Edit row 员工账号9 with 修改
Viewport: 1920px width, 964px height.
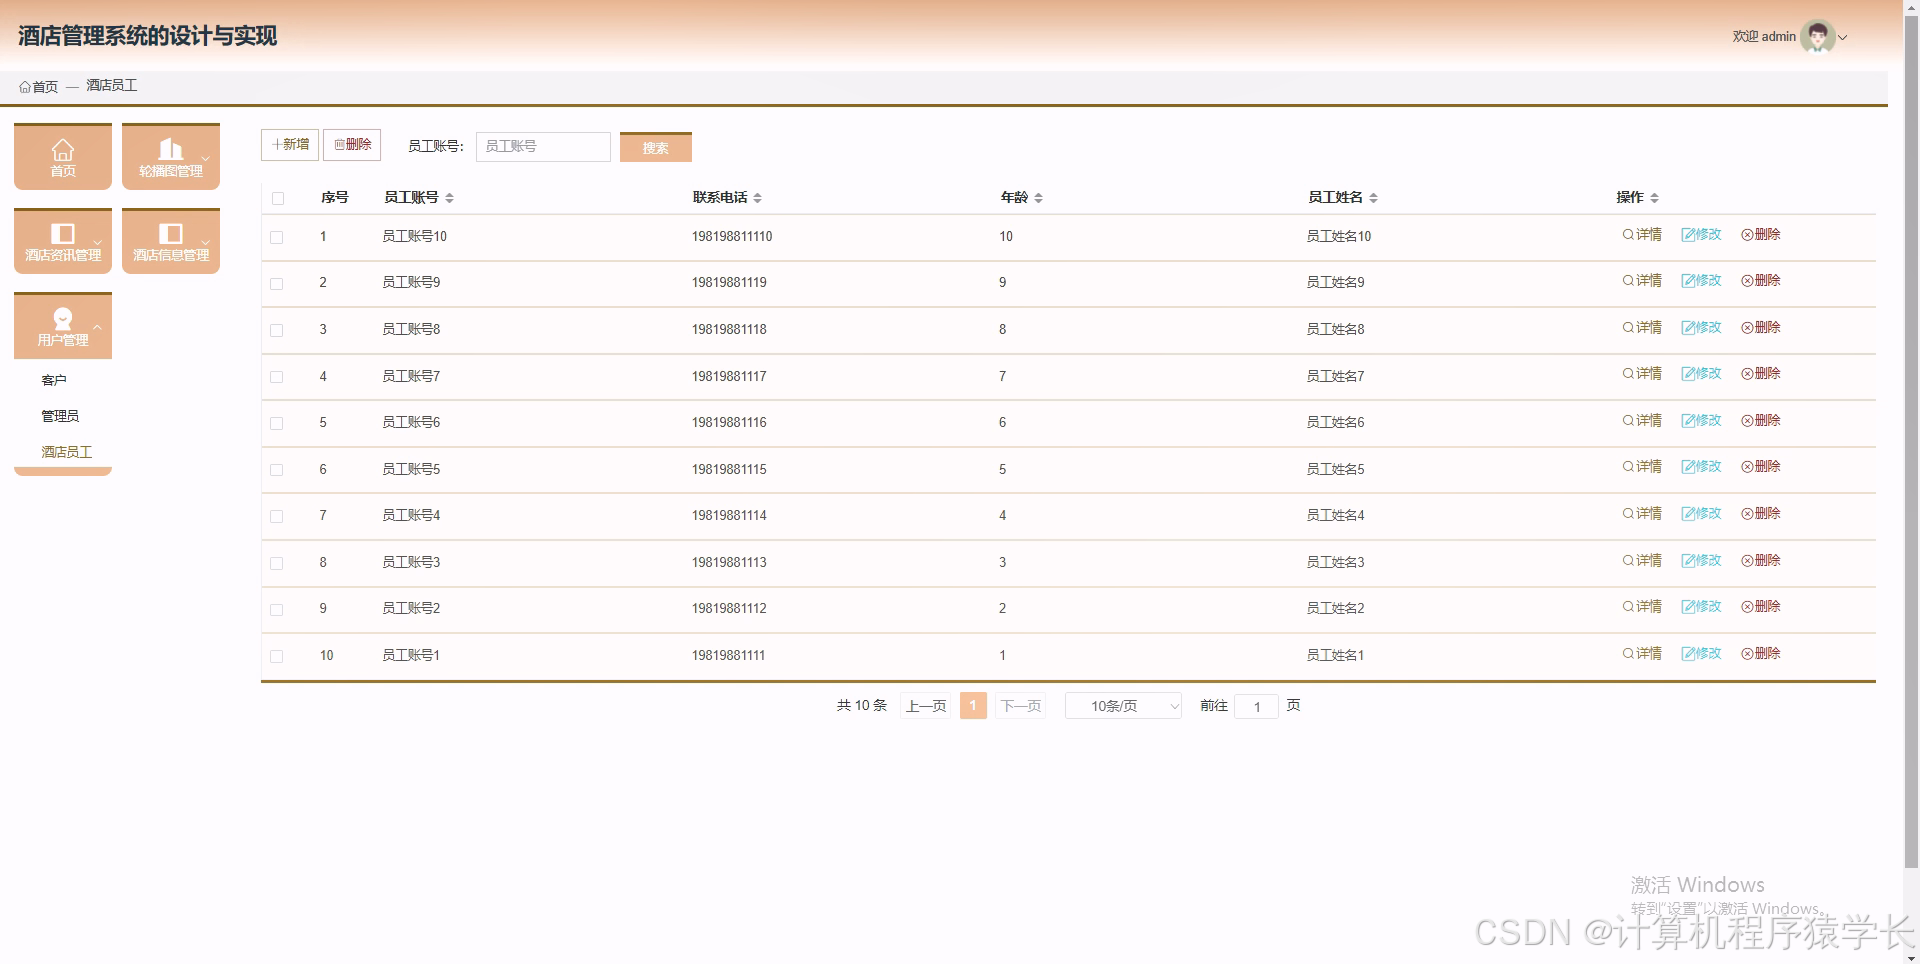tap(1701, 281)
